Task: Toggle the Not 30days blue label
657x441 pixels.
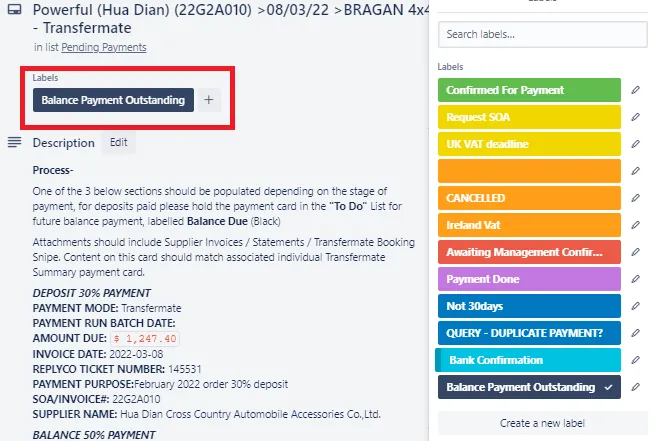Action: [x=529, y=306]
